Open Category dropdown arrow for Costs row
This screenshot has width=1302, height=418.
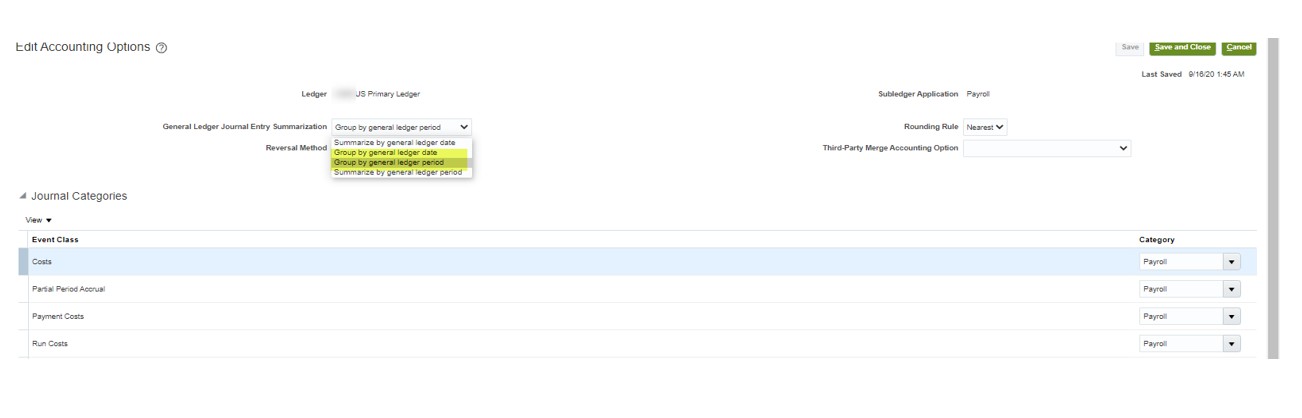click(x=1231, y=262)
